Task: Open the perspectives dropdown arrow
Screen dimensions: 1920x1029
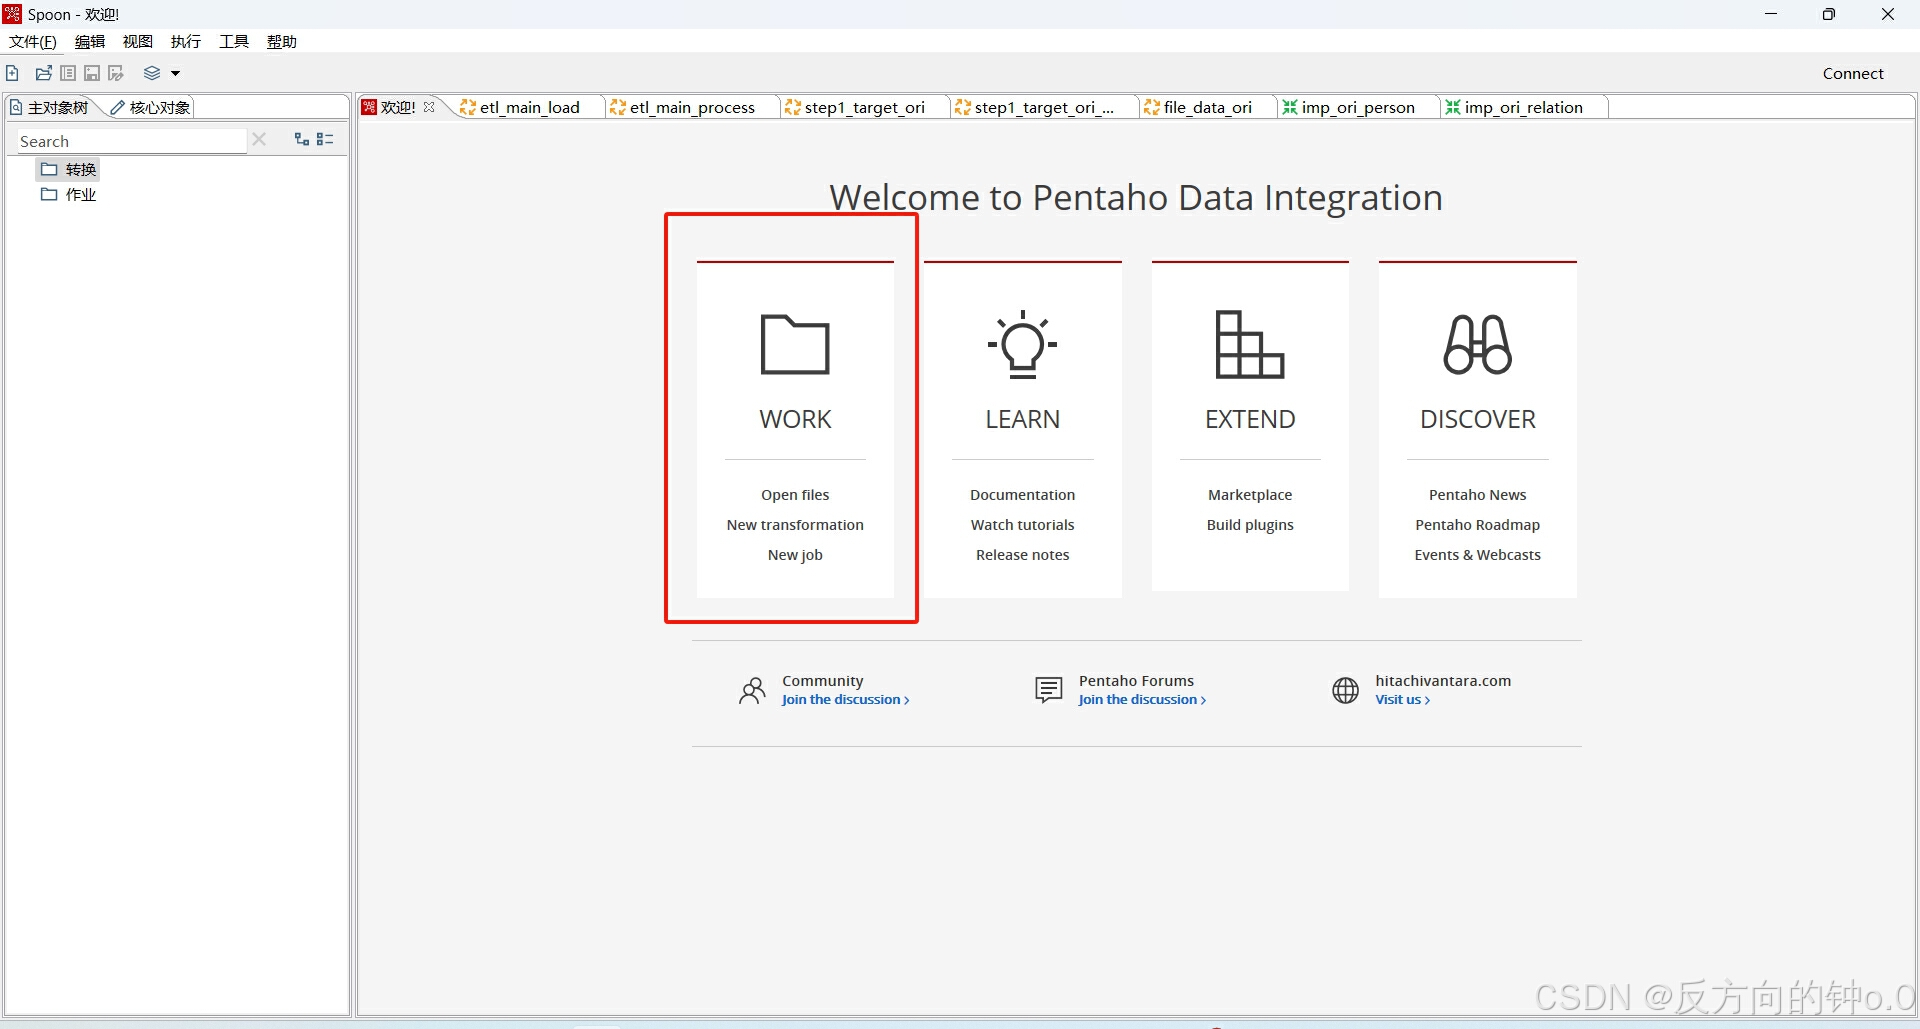Action: pyautogui.click(x=175, y=73)
